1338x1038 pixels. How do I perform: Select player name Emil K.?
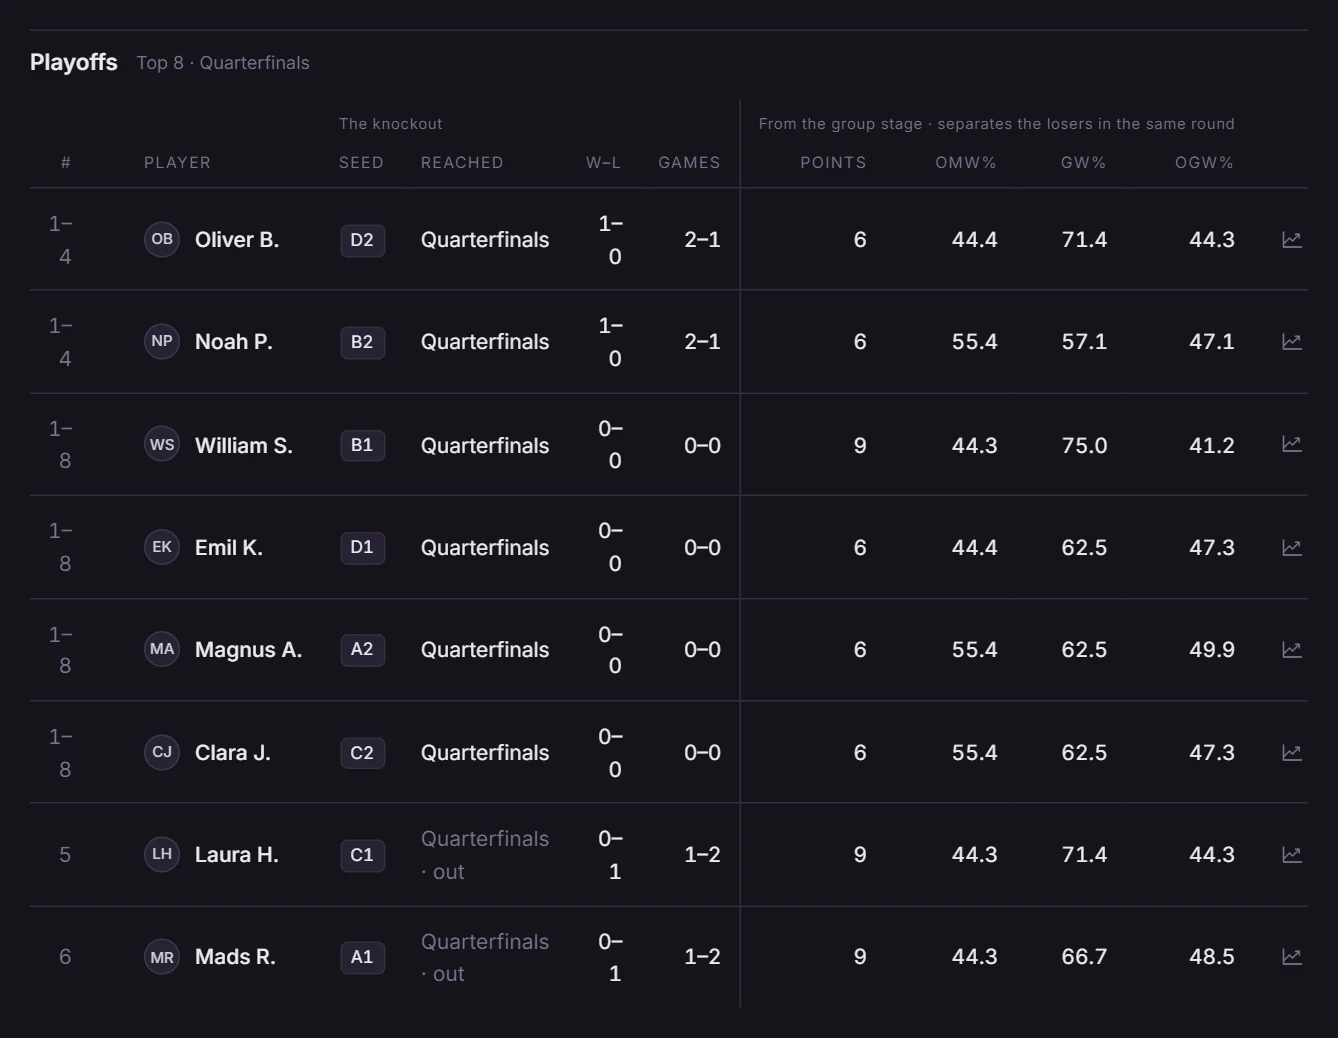[229, 547]
